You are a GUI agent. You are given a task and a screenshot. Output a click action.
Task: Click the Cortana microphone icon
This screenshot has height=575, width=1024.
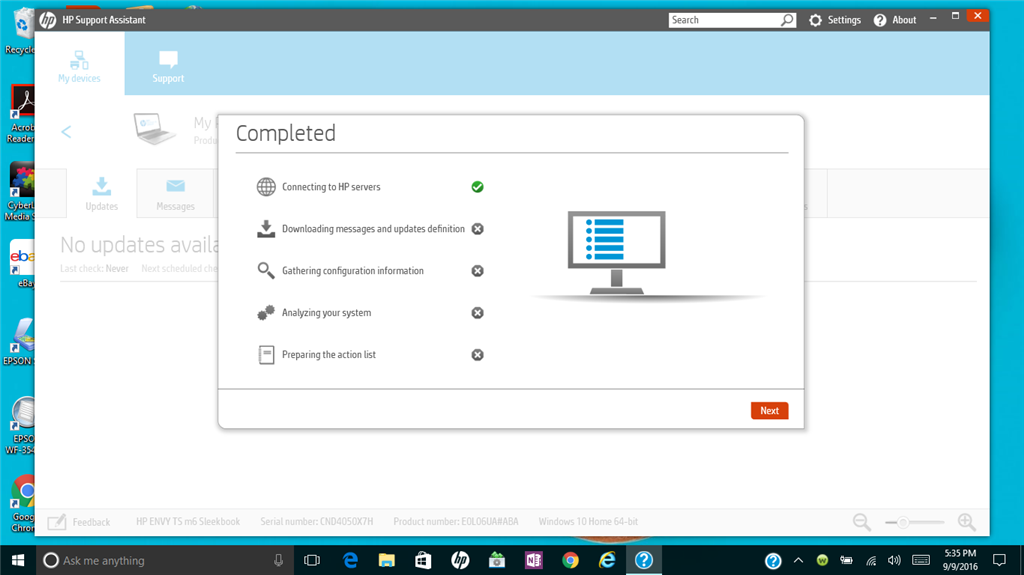point(278,560)
